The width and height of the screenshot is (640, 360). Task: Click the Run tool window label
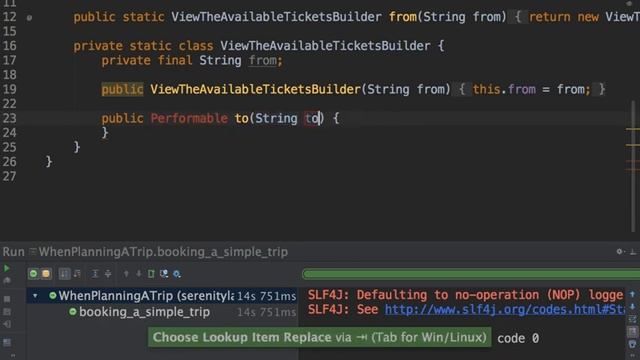(x=13, y=252)
